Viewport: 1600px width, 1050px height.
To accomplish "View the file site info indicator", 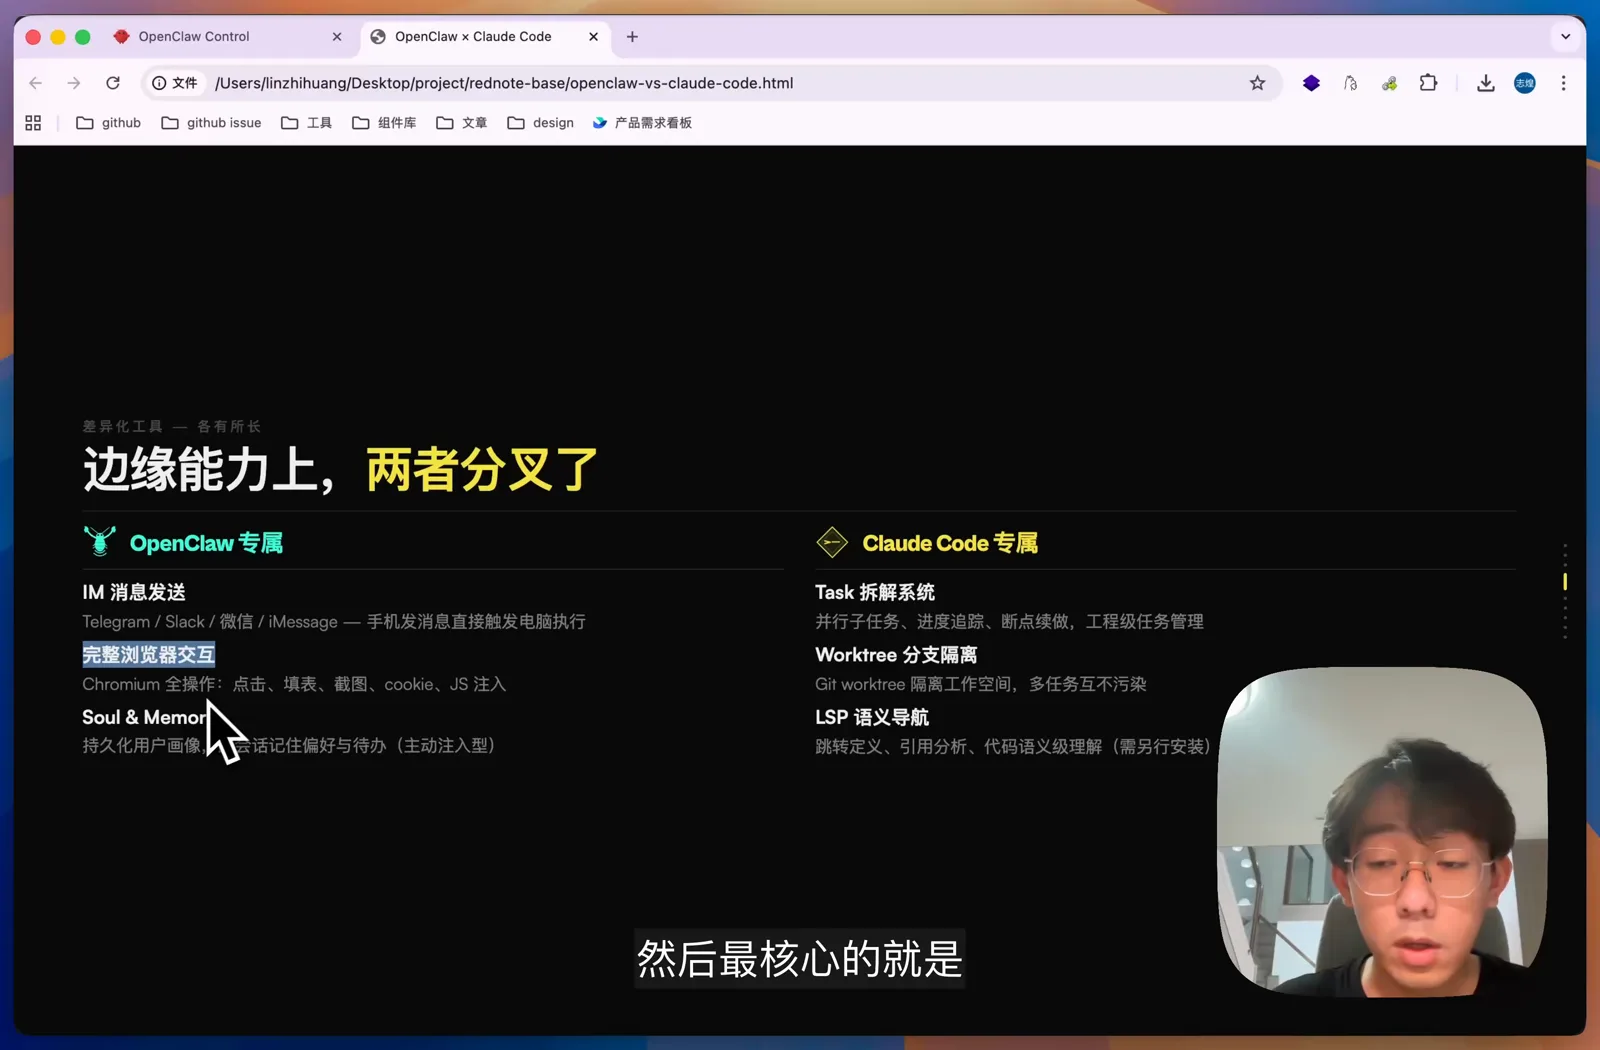I will (175, 83).
